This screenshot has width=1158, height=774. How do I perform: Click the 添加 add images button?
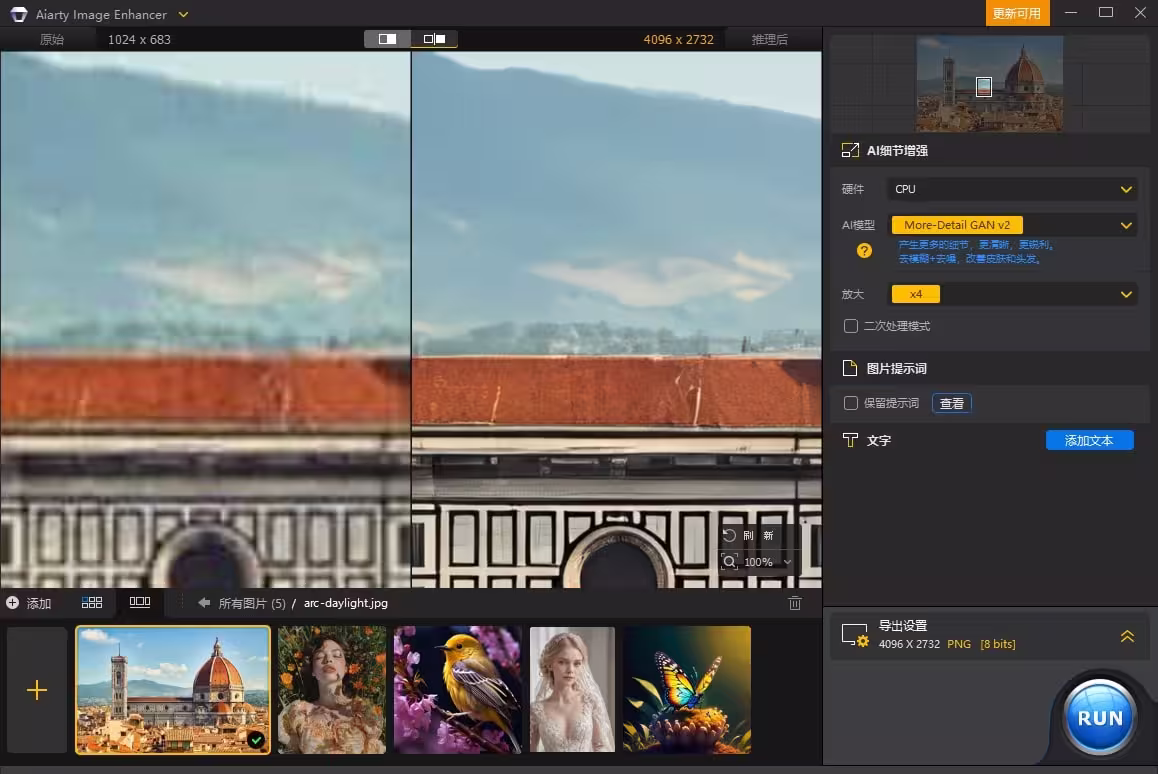(29, 603)
